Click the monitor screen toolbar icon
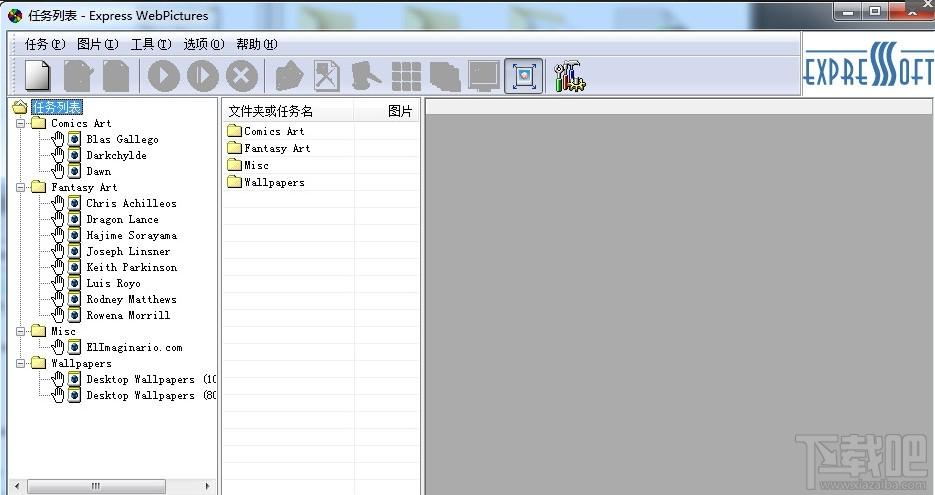Viewport: 935px width, 495px height. click(484, 76)
